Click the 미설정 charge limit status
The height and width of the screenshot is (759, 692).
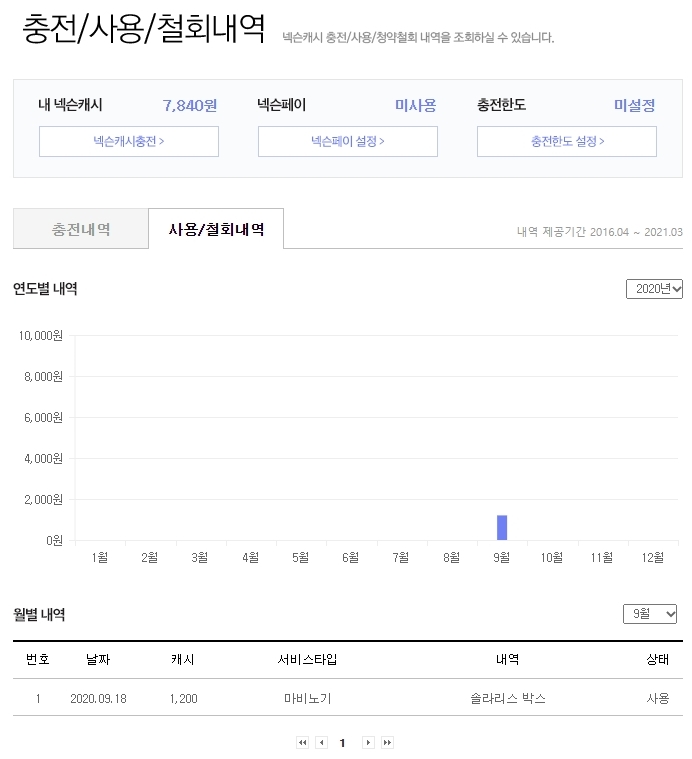[634, 105]
